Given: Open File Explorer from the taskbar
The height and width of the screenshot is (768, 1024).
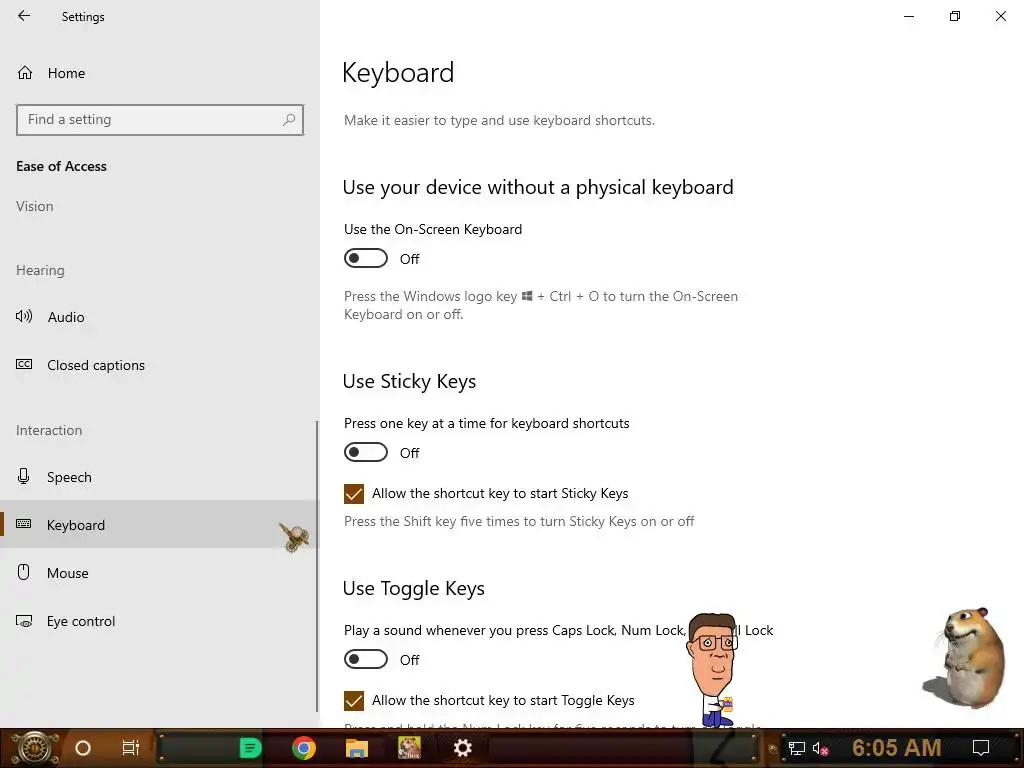Looking at the screenshot, I should [x=357, y=748].
